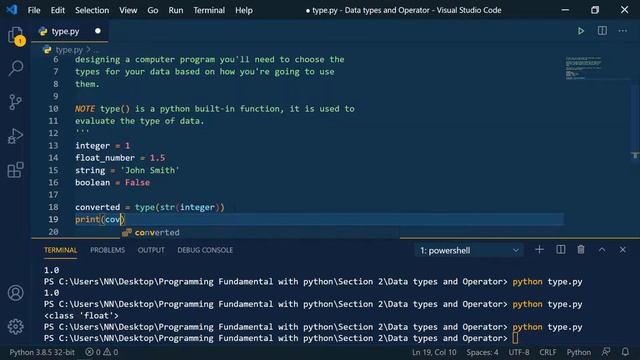Image resolution: width=640 pixels, height=360 pixels.
Task: Click the minimap code preview
Action: (x=583, y=68)
